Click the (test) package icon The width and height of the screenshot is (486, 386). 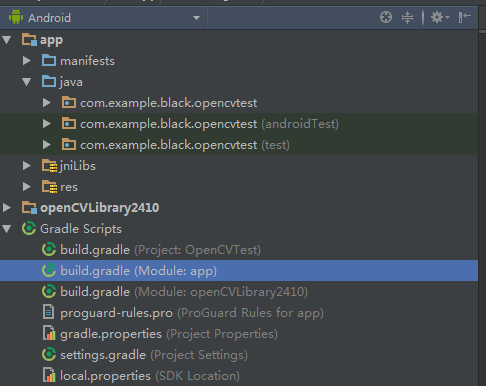(69, 144)
